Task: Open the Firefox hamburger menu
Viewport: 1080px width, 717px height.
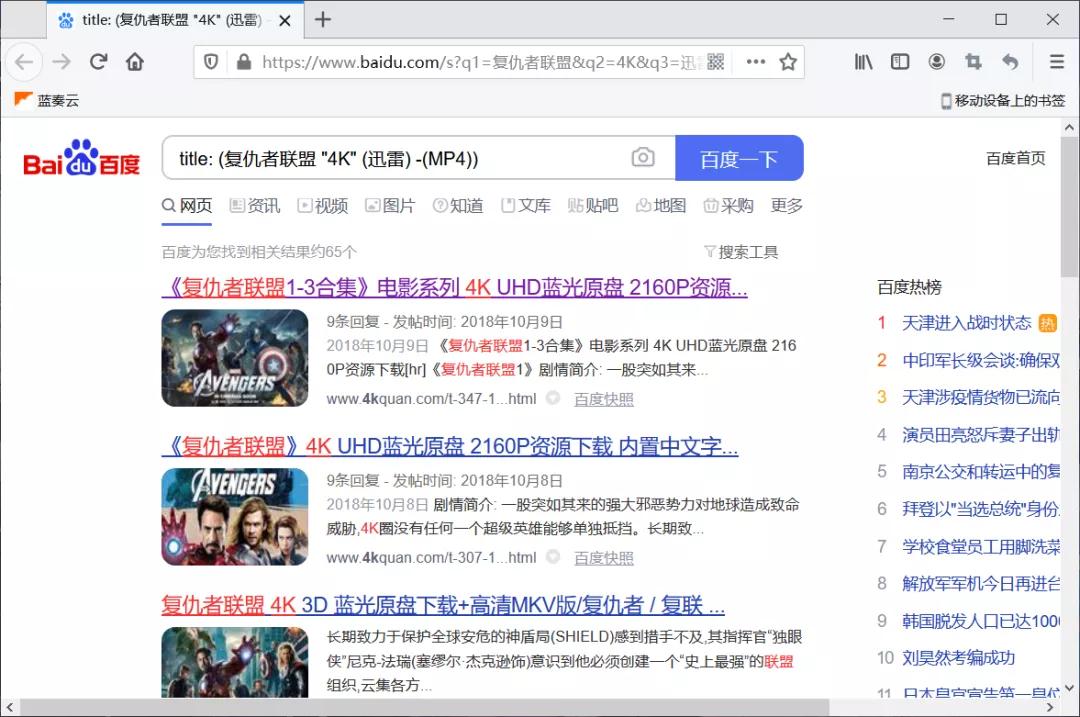Action: click(1056, 62)
